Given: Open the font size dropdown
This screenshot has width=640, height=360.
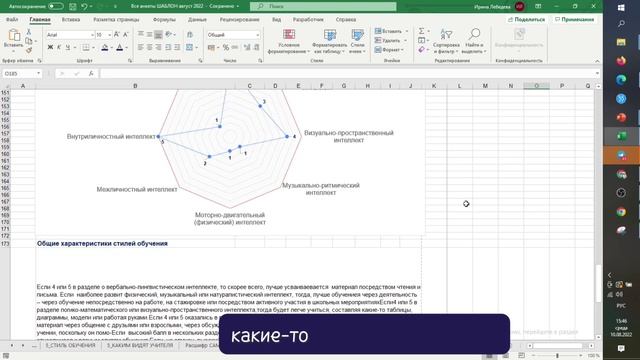Looking at the screenshot, I should pyautogui.click(x=109, y=35).
